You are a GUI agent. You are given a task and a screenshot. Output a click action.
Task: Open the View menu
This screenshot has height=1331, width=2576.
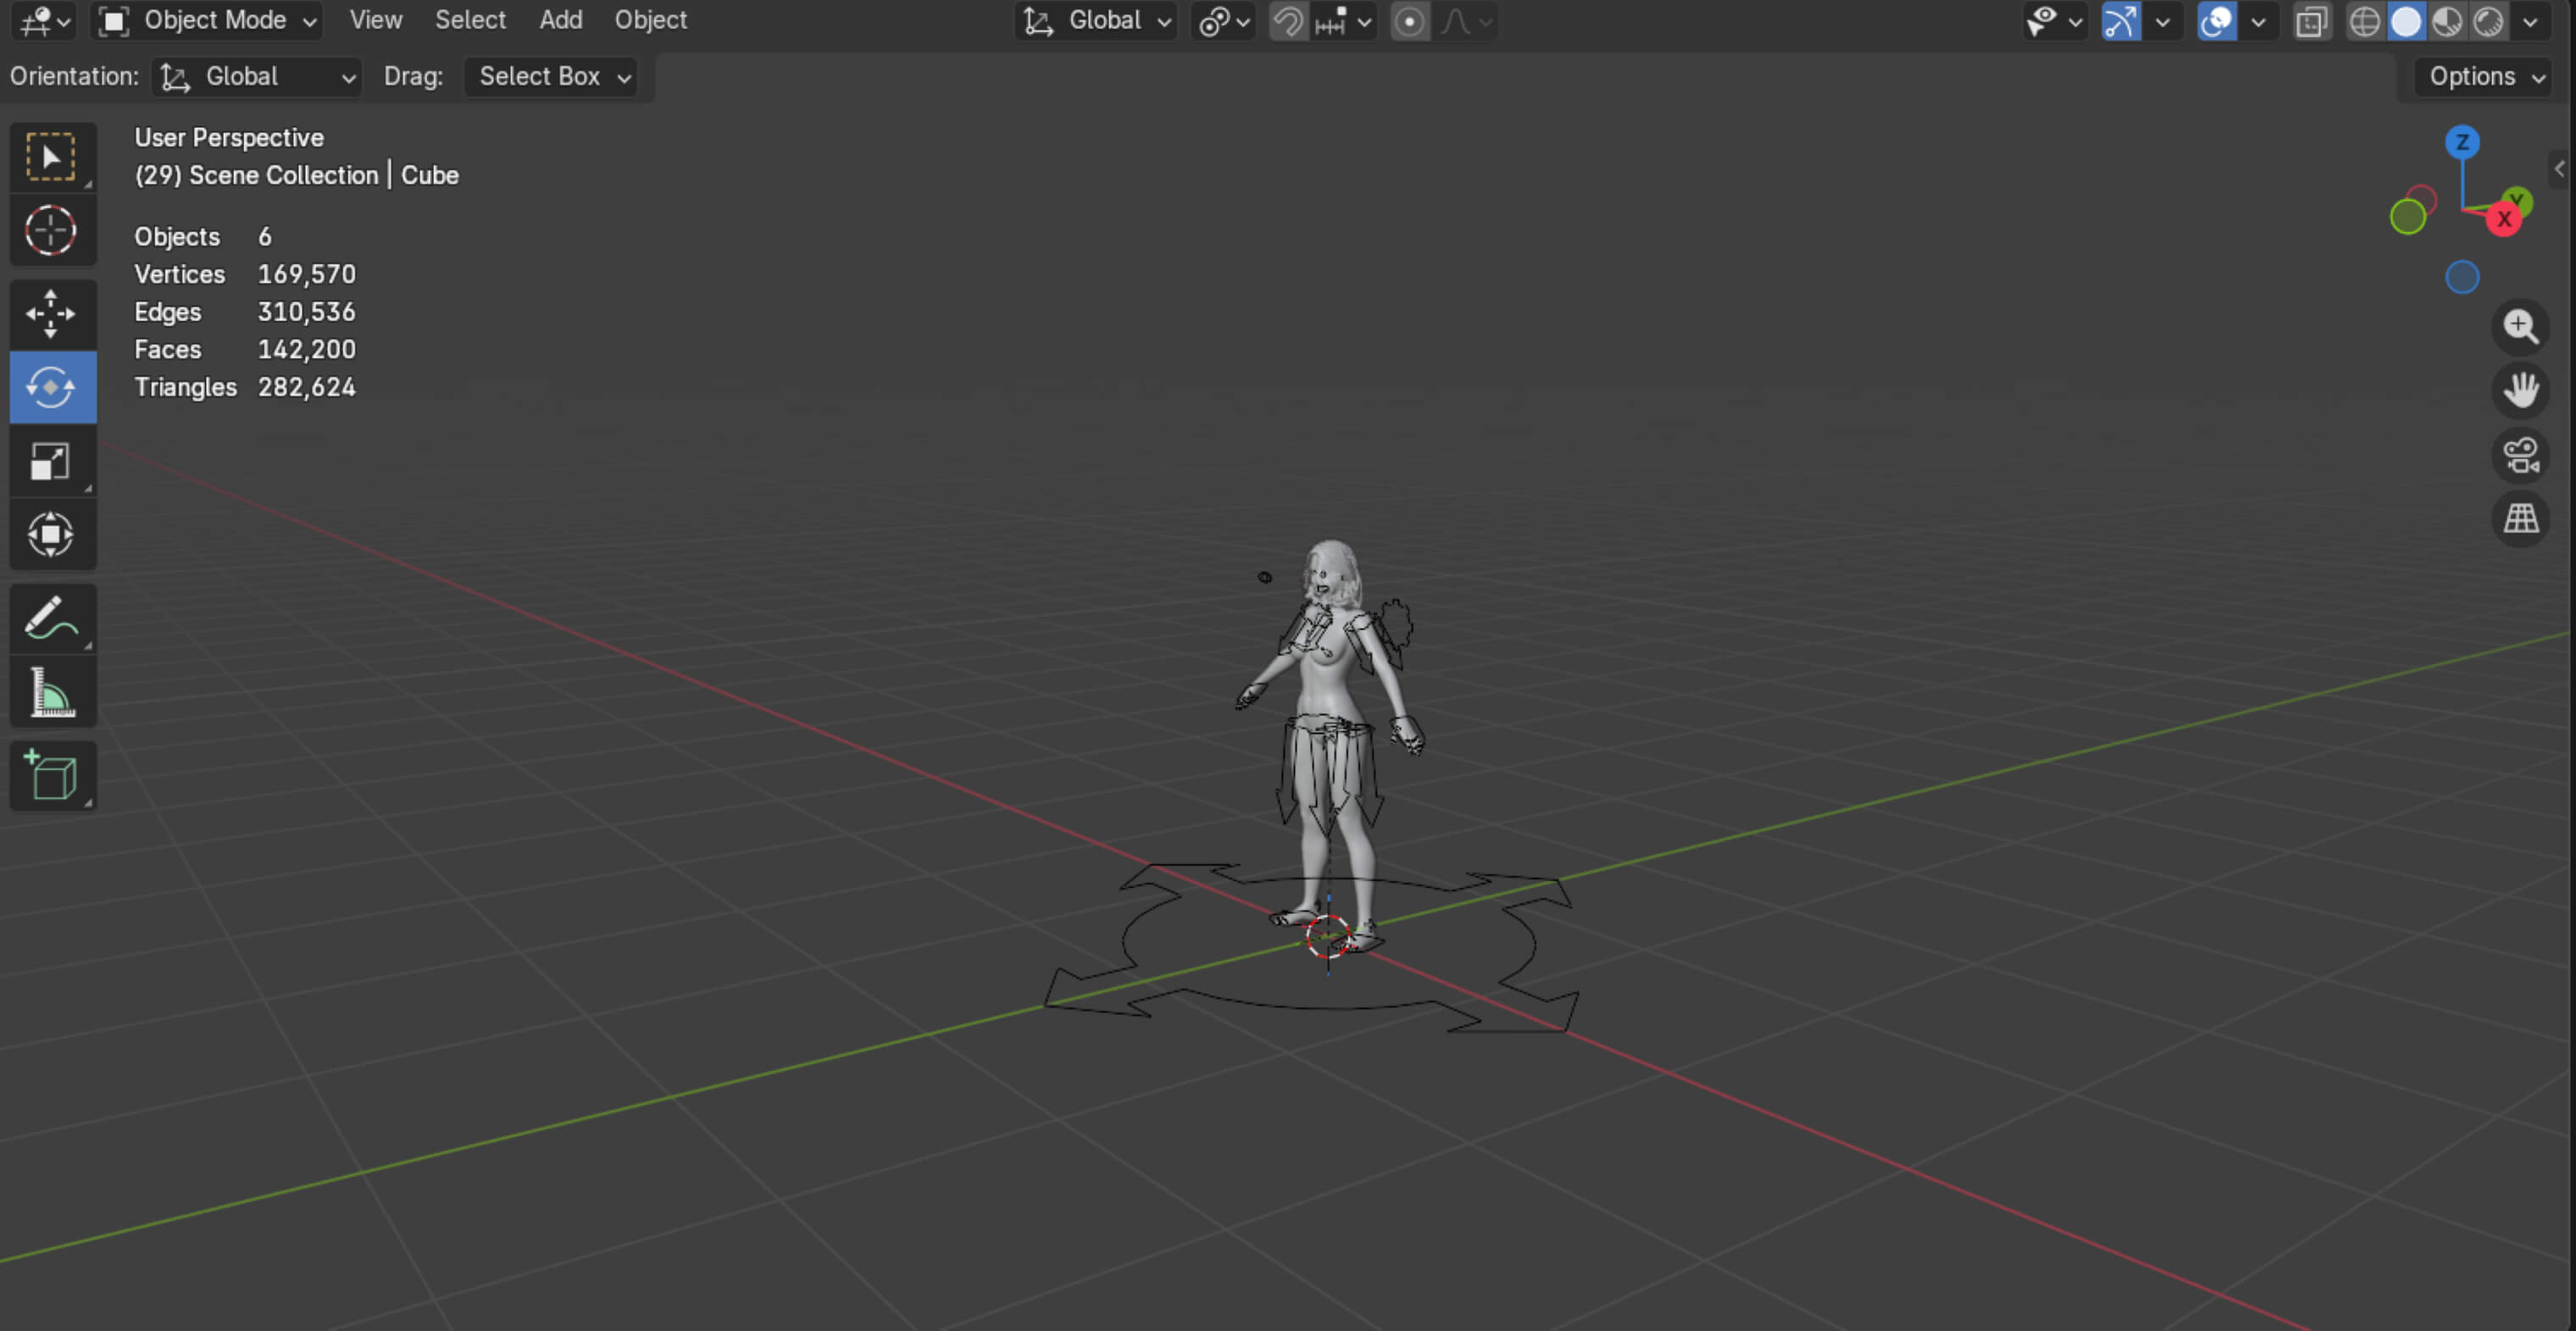[376, 20]
